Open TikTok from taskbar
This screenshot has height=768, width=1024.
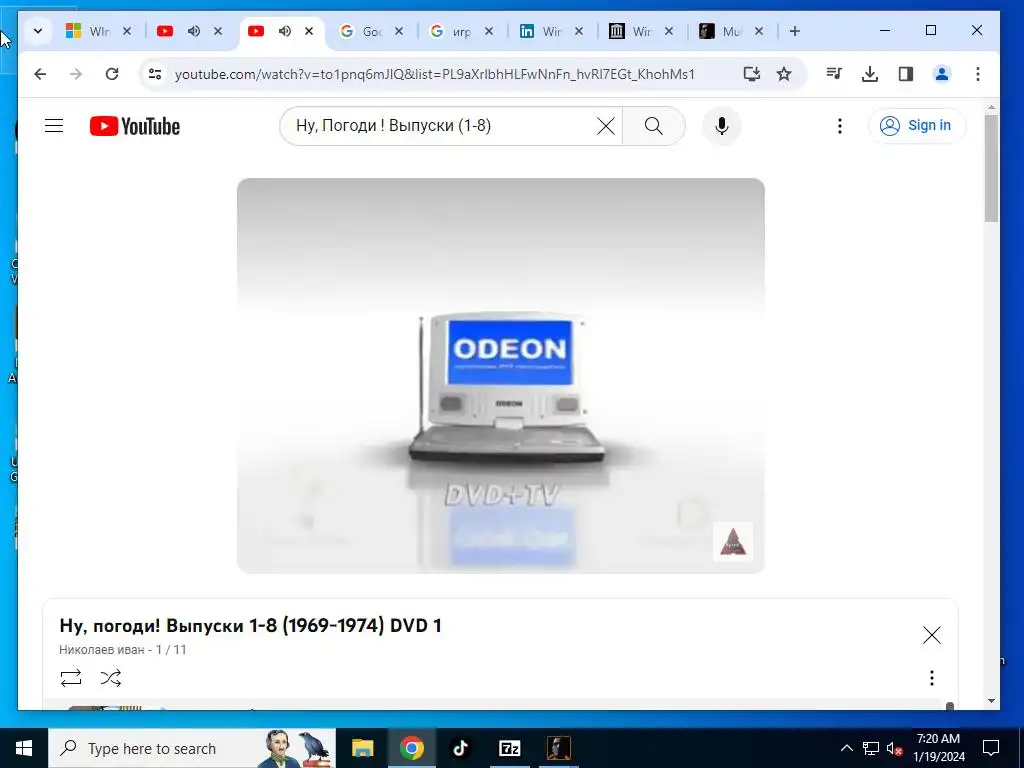[x=460, y=748]
